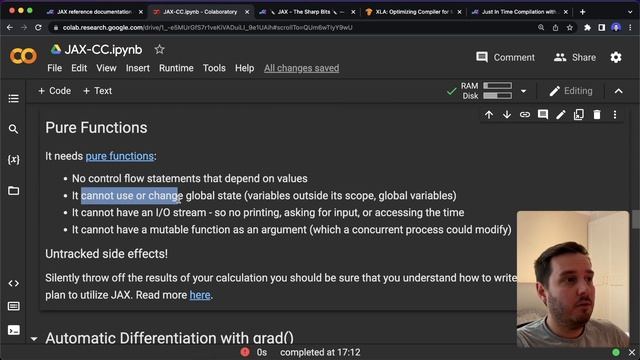Open the Insert menu

click(x=138, y=68)
